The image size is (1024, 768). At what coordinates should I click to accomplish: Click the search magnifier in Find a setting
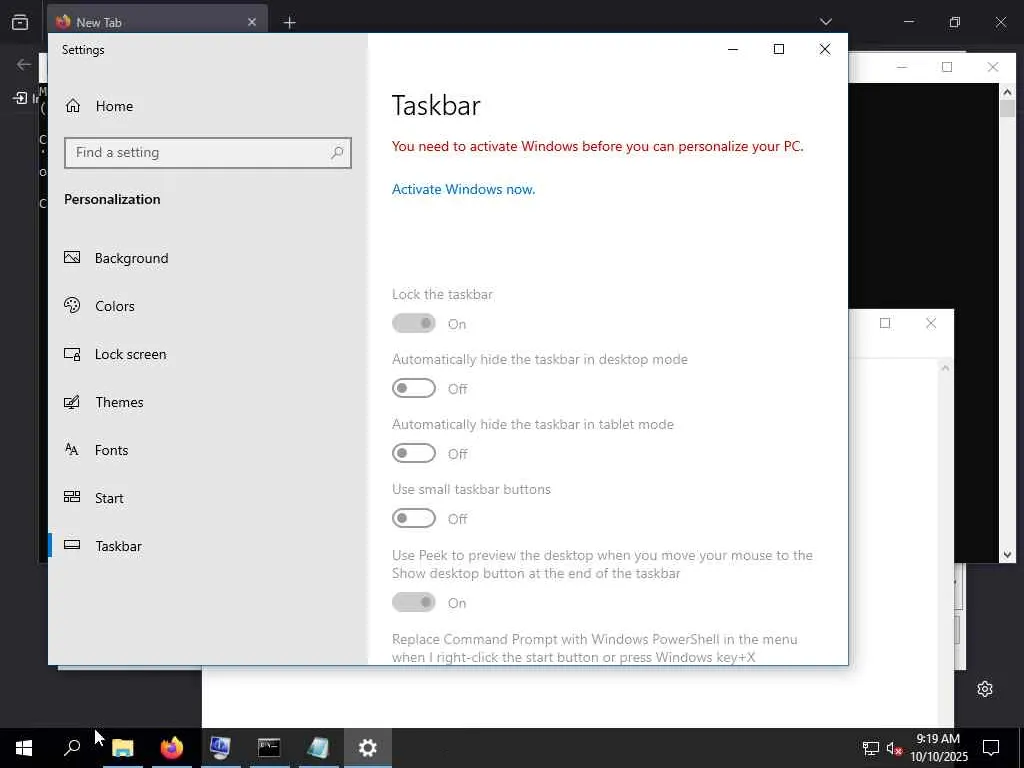(337, 153)
